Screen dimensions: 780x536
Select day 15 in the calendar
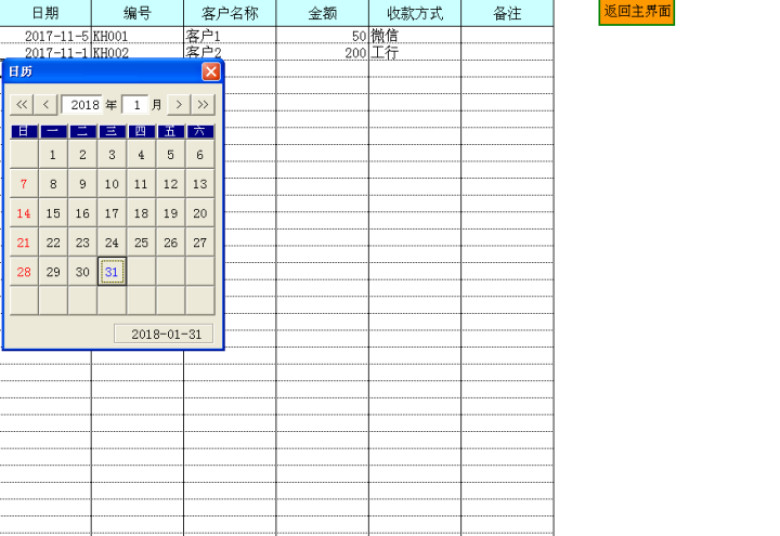click(53, 213)
